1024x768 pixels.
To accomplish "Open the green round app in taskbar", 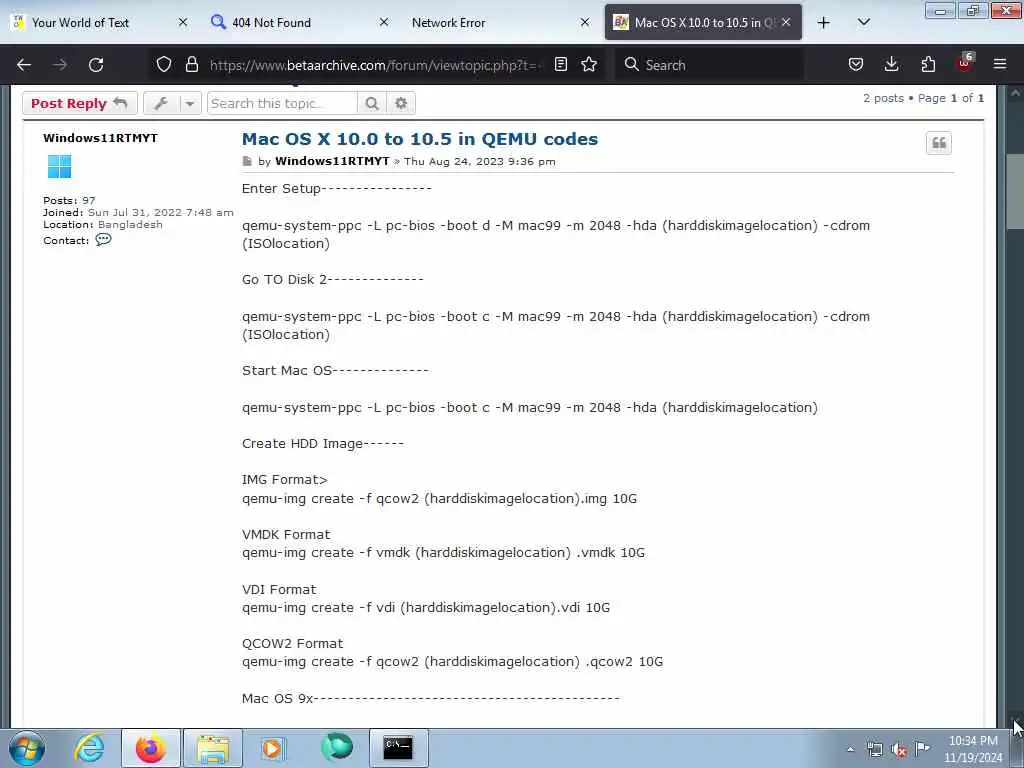I will pos(337,747).
